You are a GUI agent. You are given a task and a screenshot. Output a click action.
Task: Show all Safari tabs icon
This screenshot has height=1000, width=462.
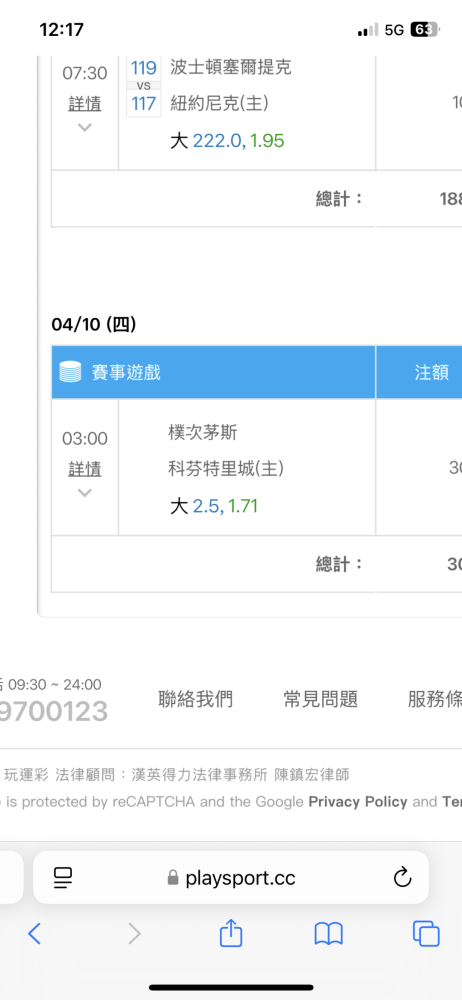point(426,934)
